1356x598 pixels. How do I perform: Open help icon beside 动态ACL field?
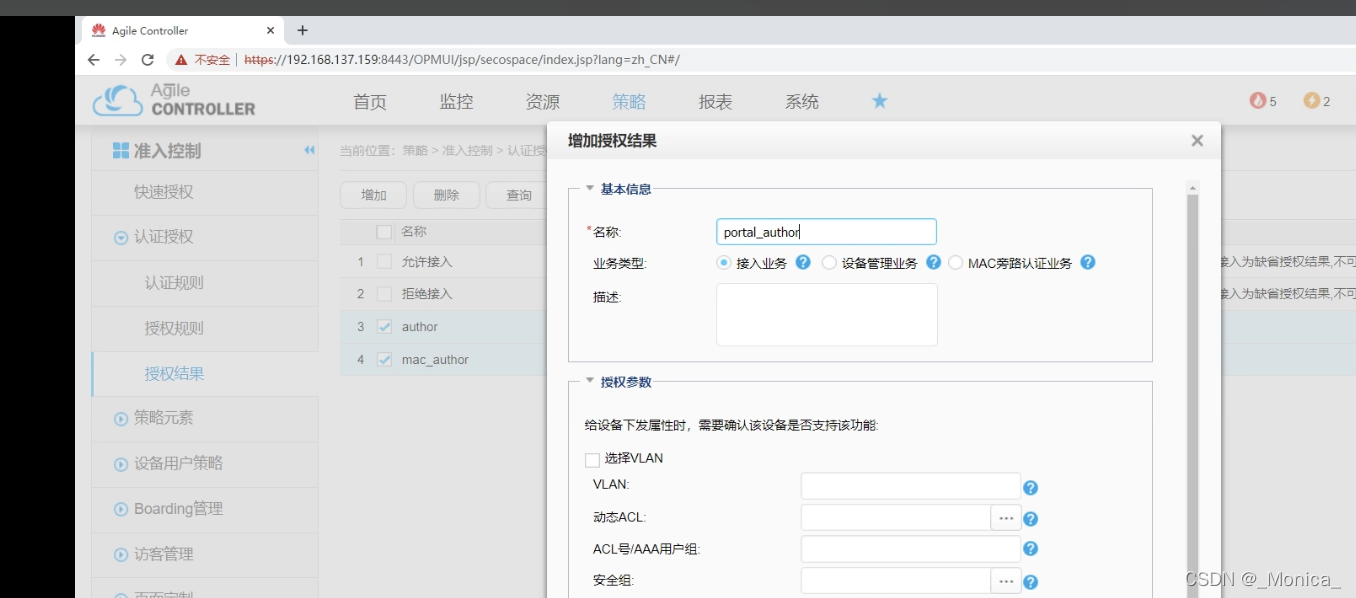tap(1031, 519)
